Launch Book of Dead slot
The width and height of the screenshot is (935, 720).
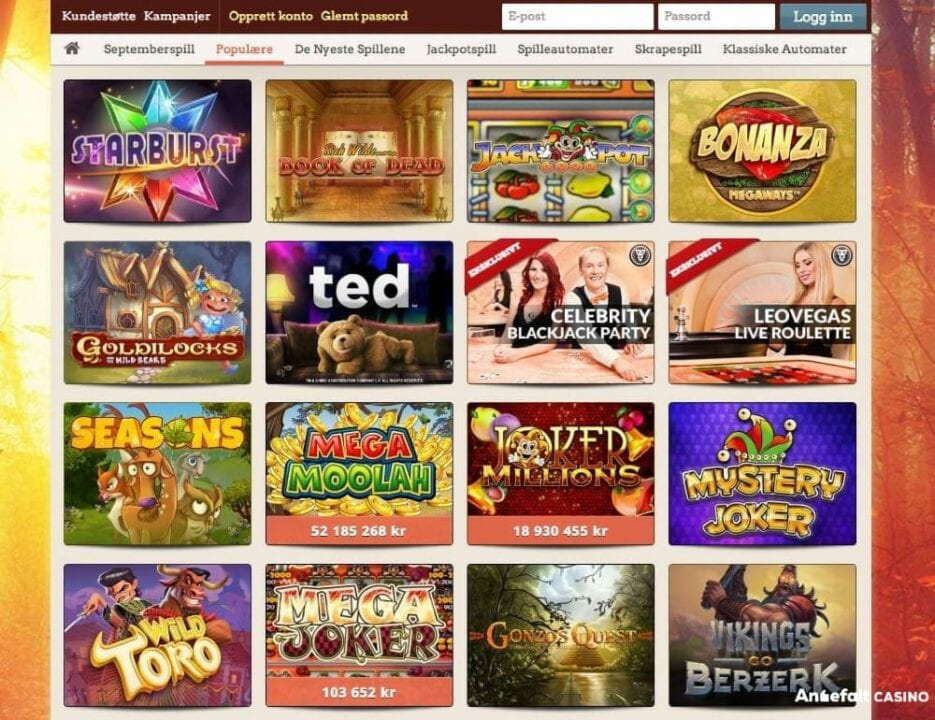pos(359,151)
